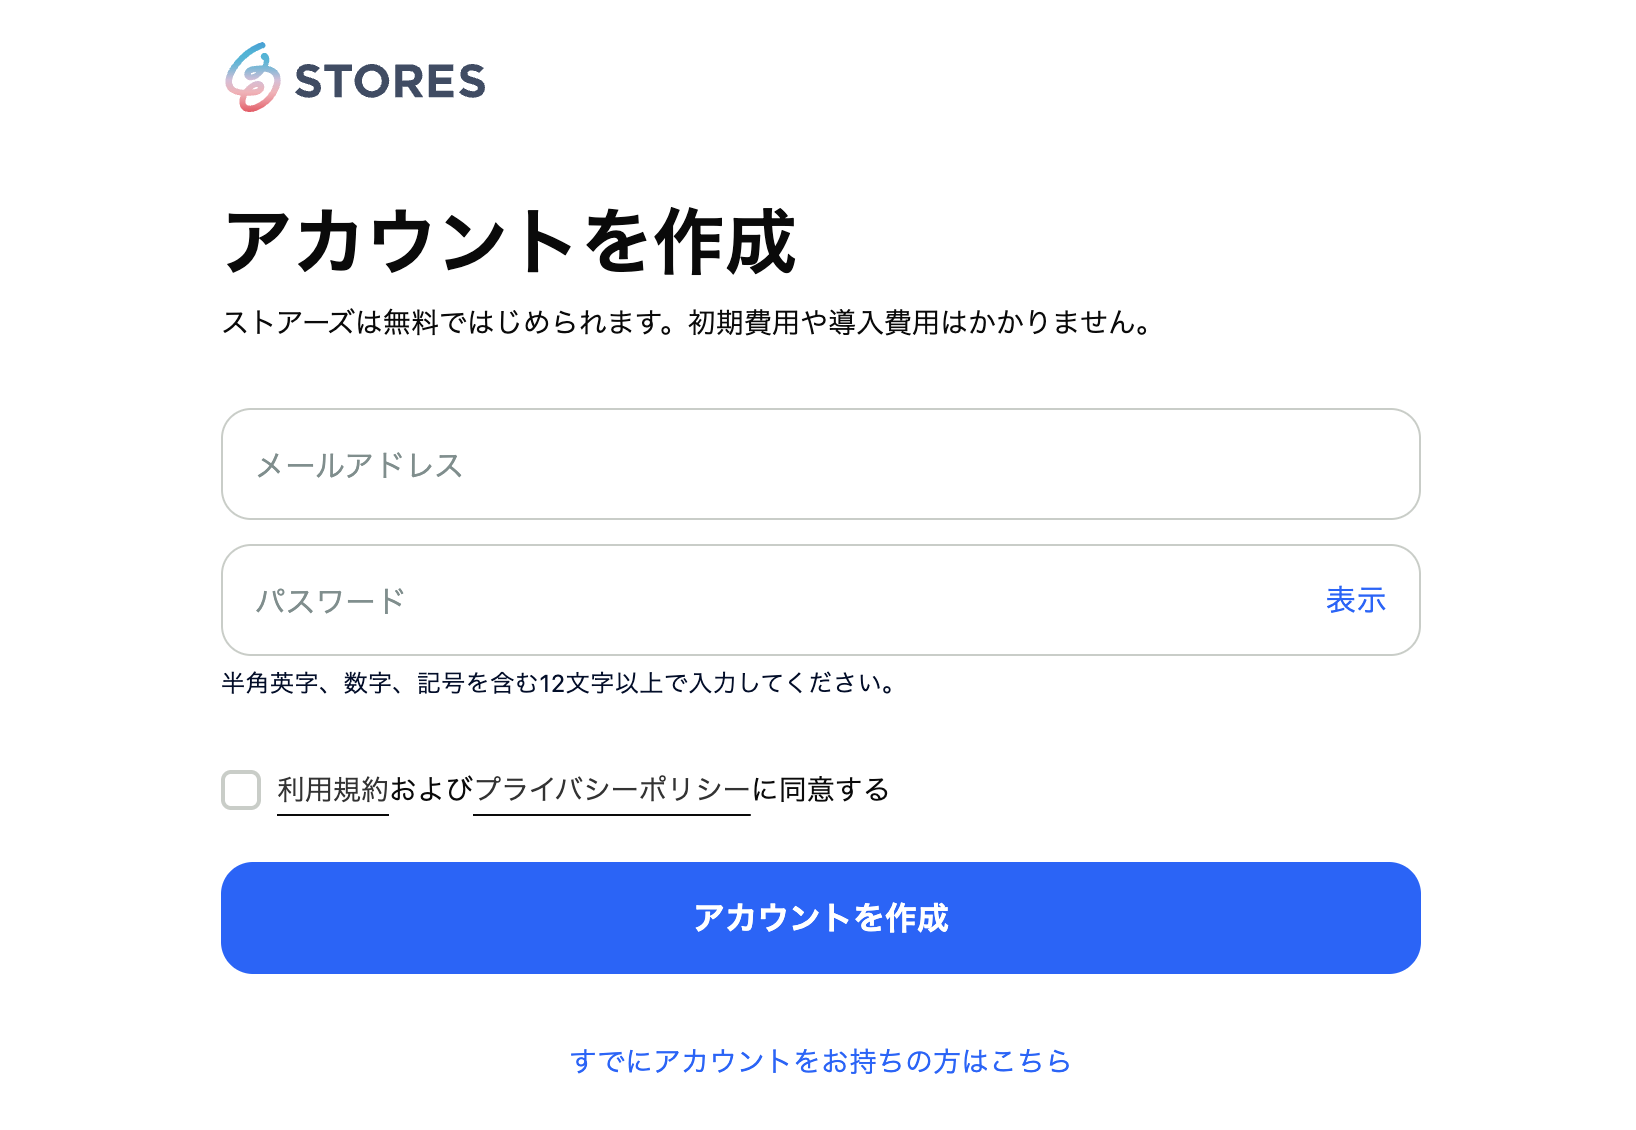Image resolution: width=1636 pixels, height=1130 pixels.
Task: Click the および text between policy links
Action: [430, 790]
